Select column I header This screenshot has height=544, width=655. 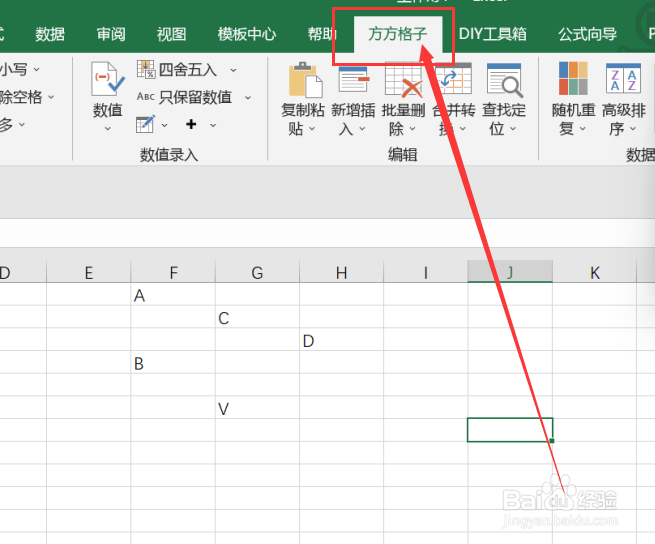pyautogui.click(x=426, y=272)
